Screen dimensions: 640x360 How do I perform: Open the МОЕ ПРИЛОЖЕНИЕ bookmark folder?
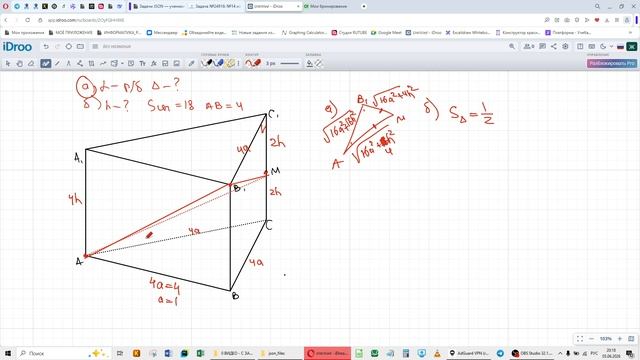70,33
